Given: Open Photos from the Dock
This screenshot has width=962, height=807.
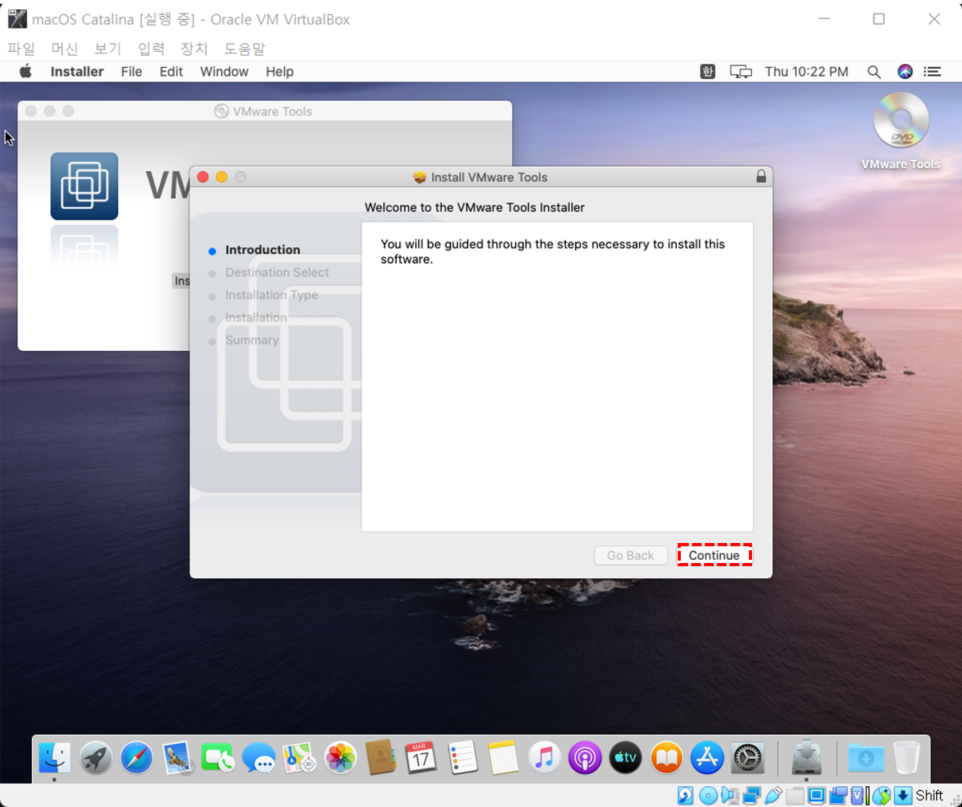Looking at the screenshot, I should coord(340,757).
